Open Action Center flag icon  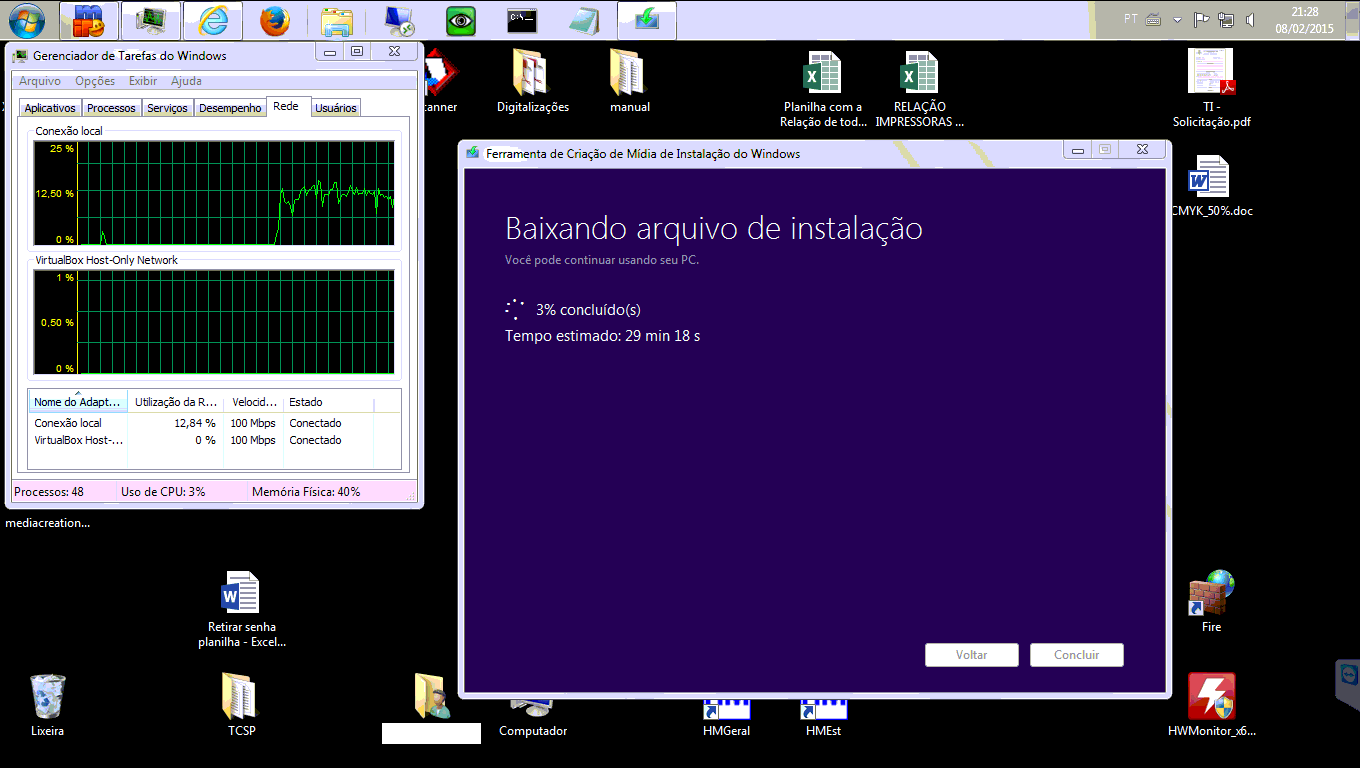(1202, 19)
